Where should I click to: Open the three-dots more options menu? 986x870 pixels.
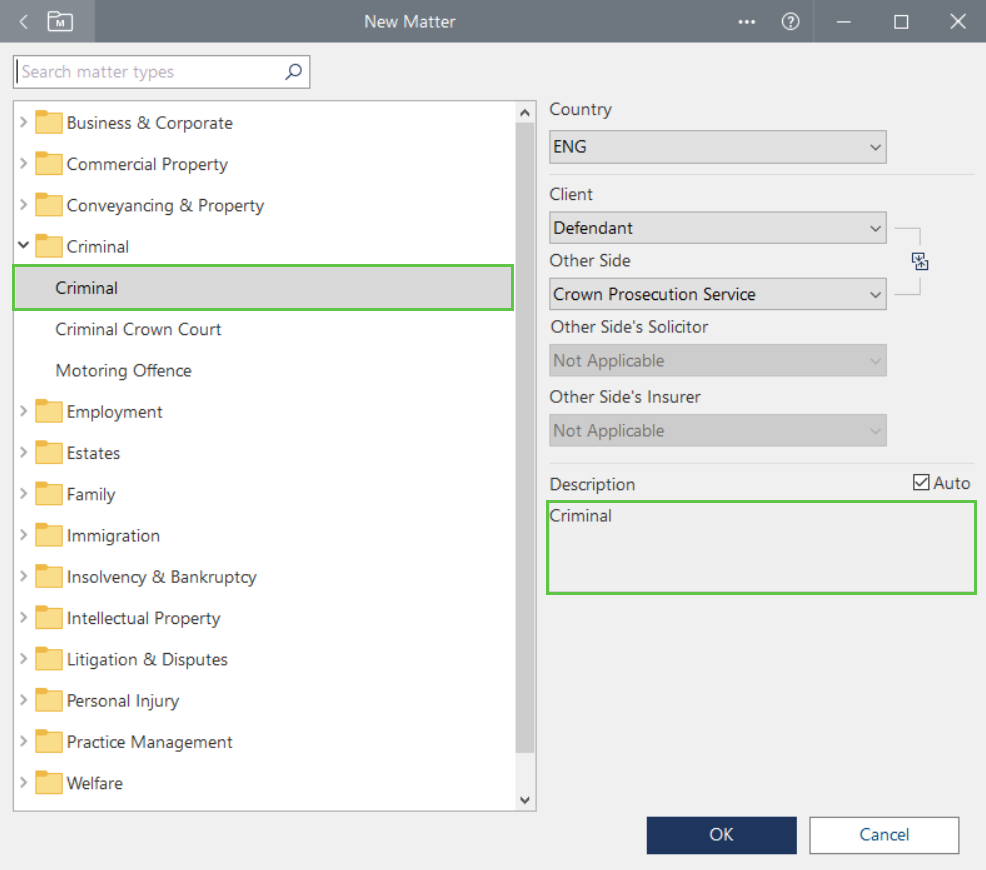tap(747, 22)
